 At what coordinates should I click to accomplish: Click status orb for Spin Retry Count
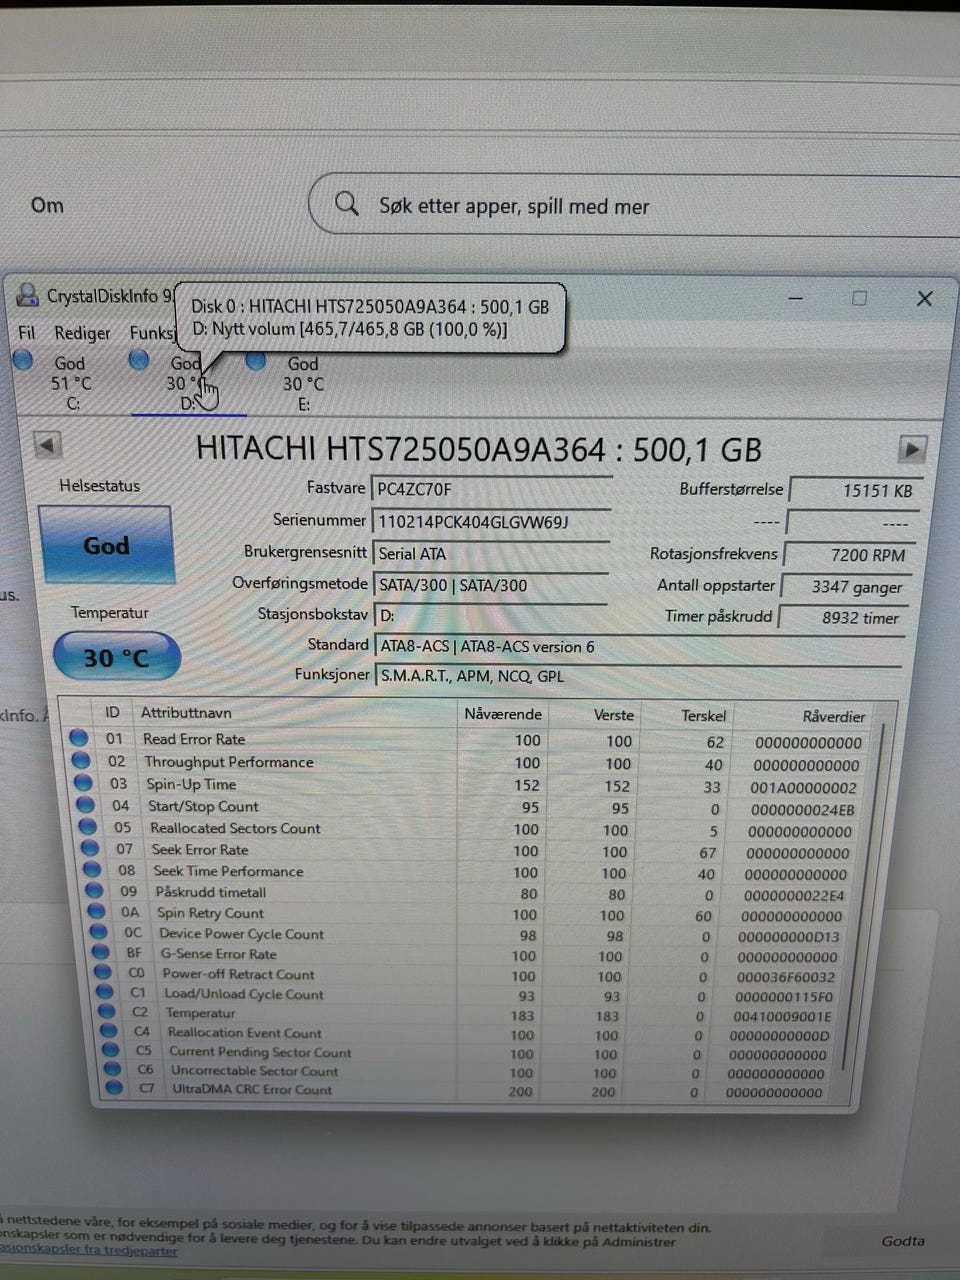point(96,912)
